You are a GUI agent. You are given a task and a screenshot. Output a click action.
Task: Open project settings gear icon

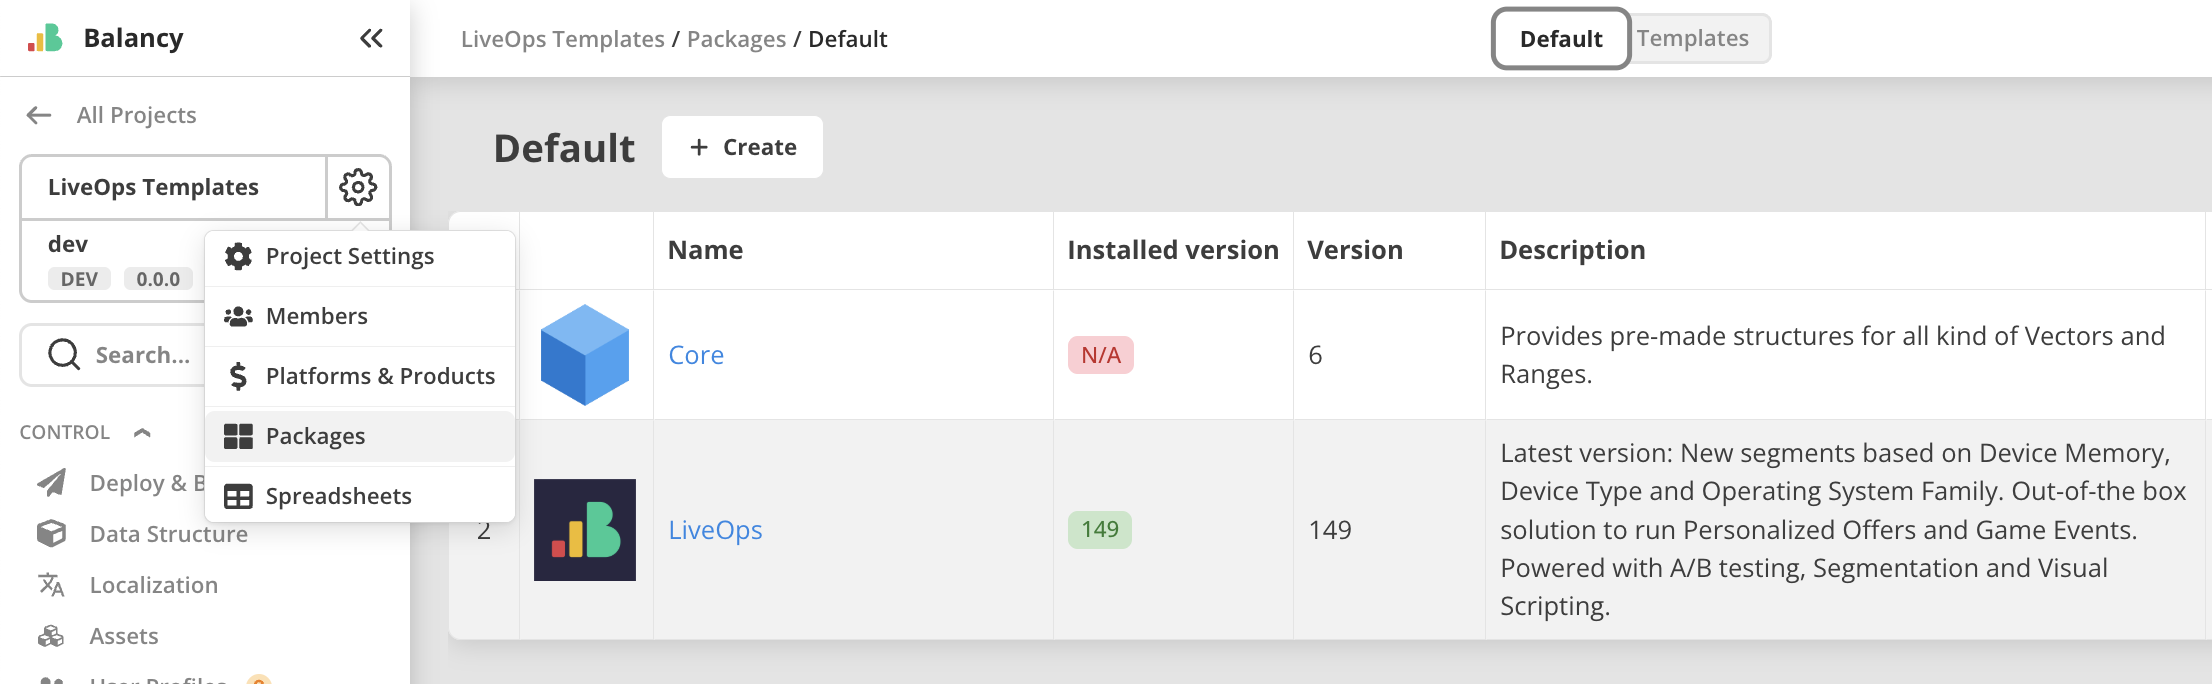[358, 187]
